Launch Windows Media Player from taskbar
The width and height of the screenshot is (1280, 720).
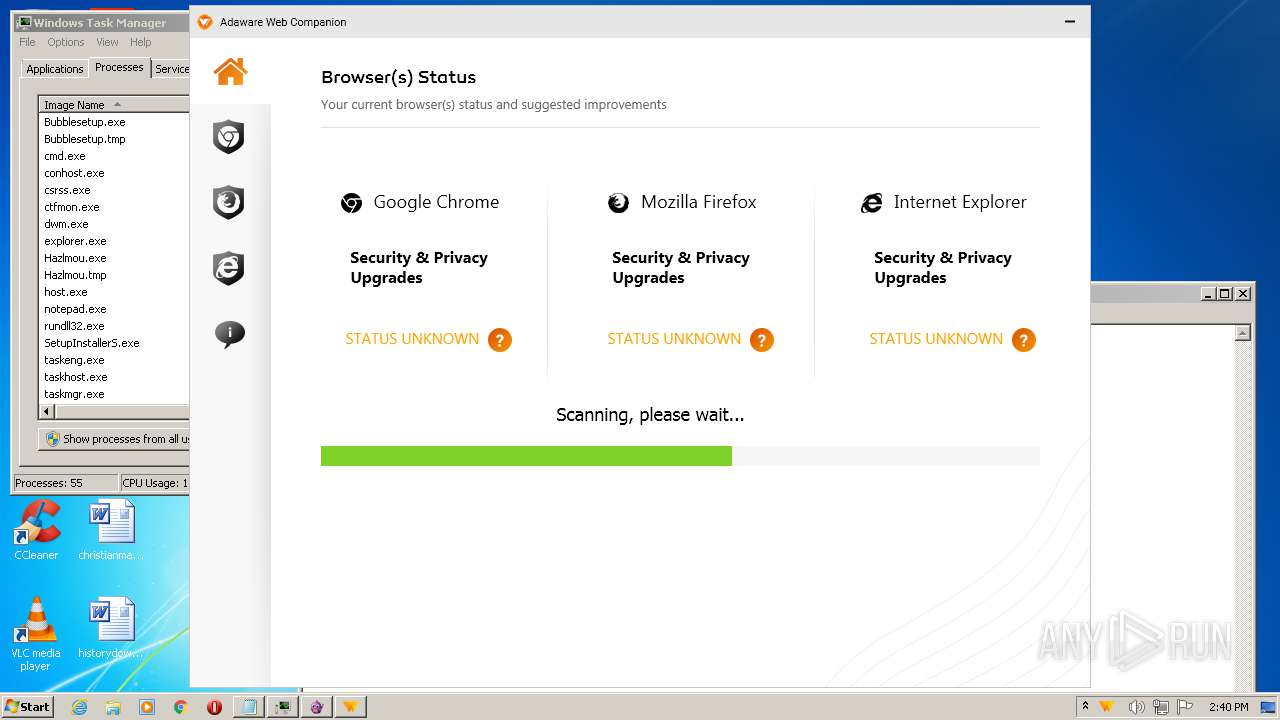click(147, 707)
